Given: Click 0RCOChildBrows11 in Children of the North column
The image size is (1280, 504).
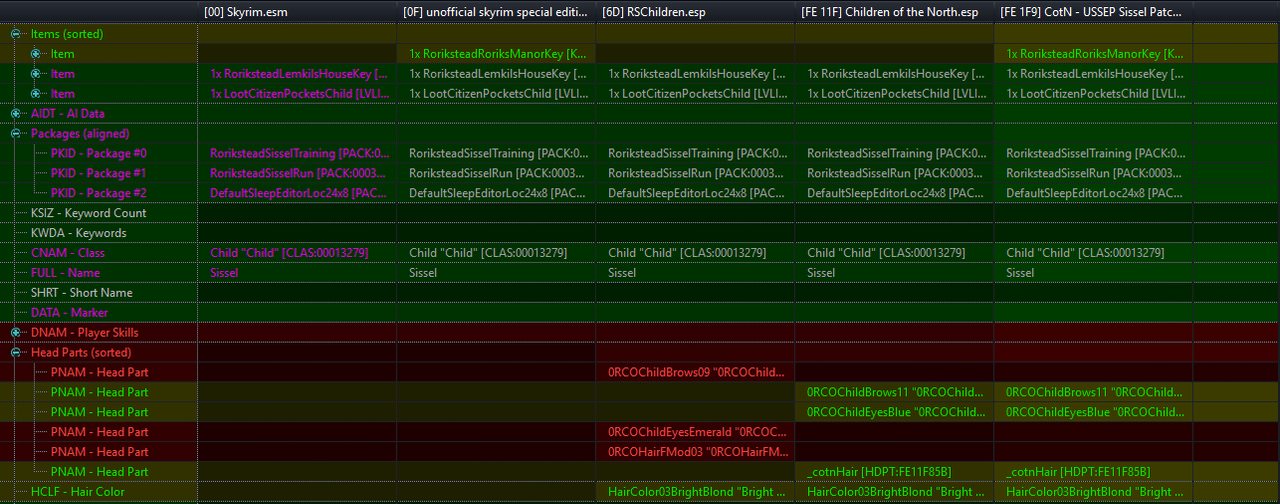Looking at the screenshot, I should pos(897,393).
